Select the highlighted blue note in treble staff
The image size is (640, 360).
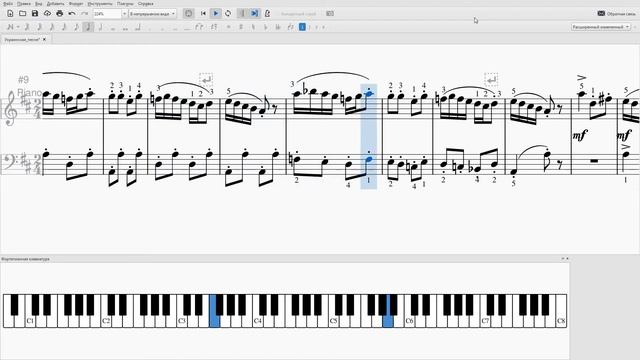click(369, 94)
